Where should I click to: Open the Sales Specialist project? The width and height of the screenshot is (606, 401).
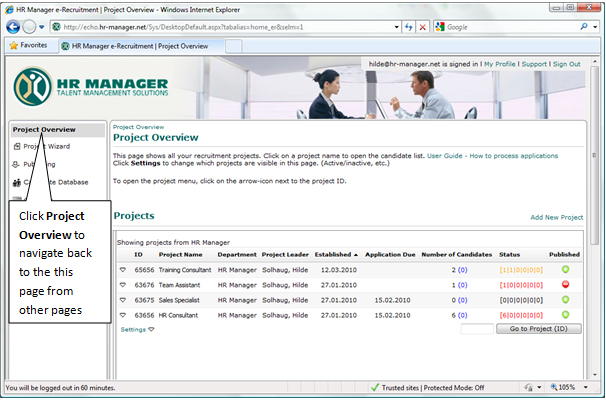pyautogui.click(x=179, y=300)
